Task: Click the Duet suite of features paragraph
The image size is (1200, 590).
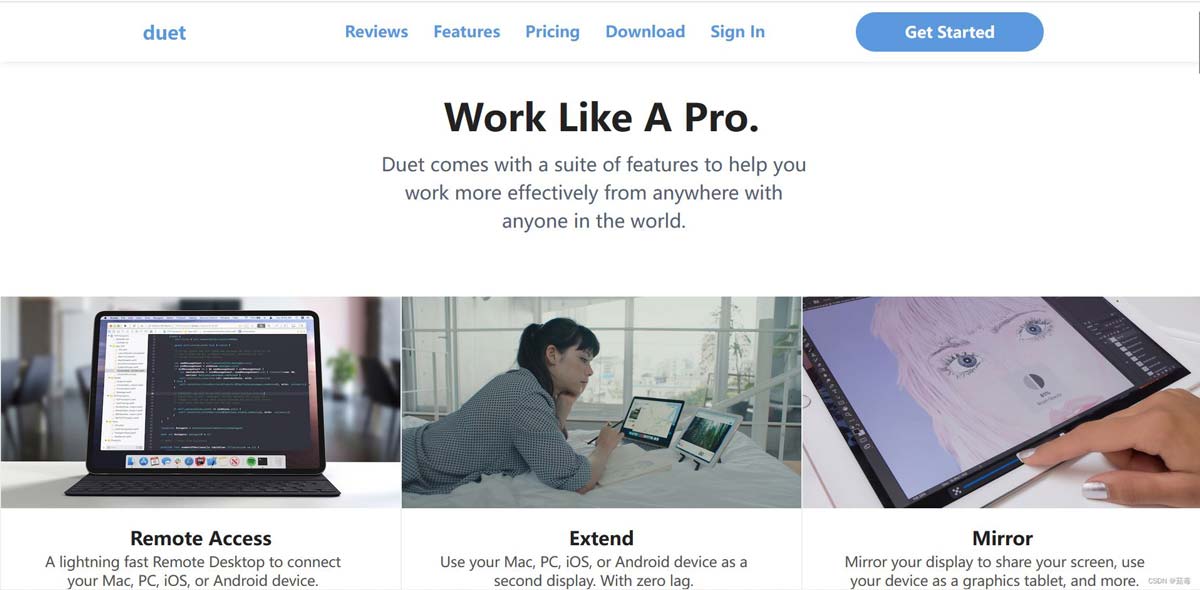Action: pos(594,192)
